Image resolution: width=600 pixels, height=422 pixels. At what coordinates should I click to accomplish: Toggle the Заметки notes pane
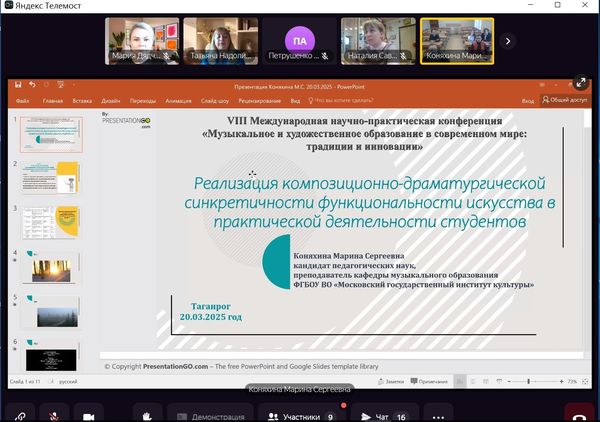(390, 381)
